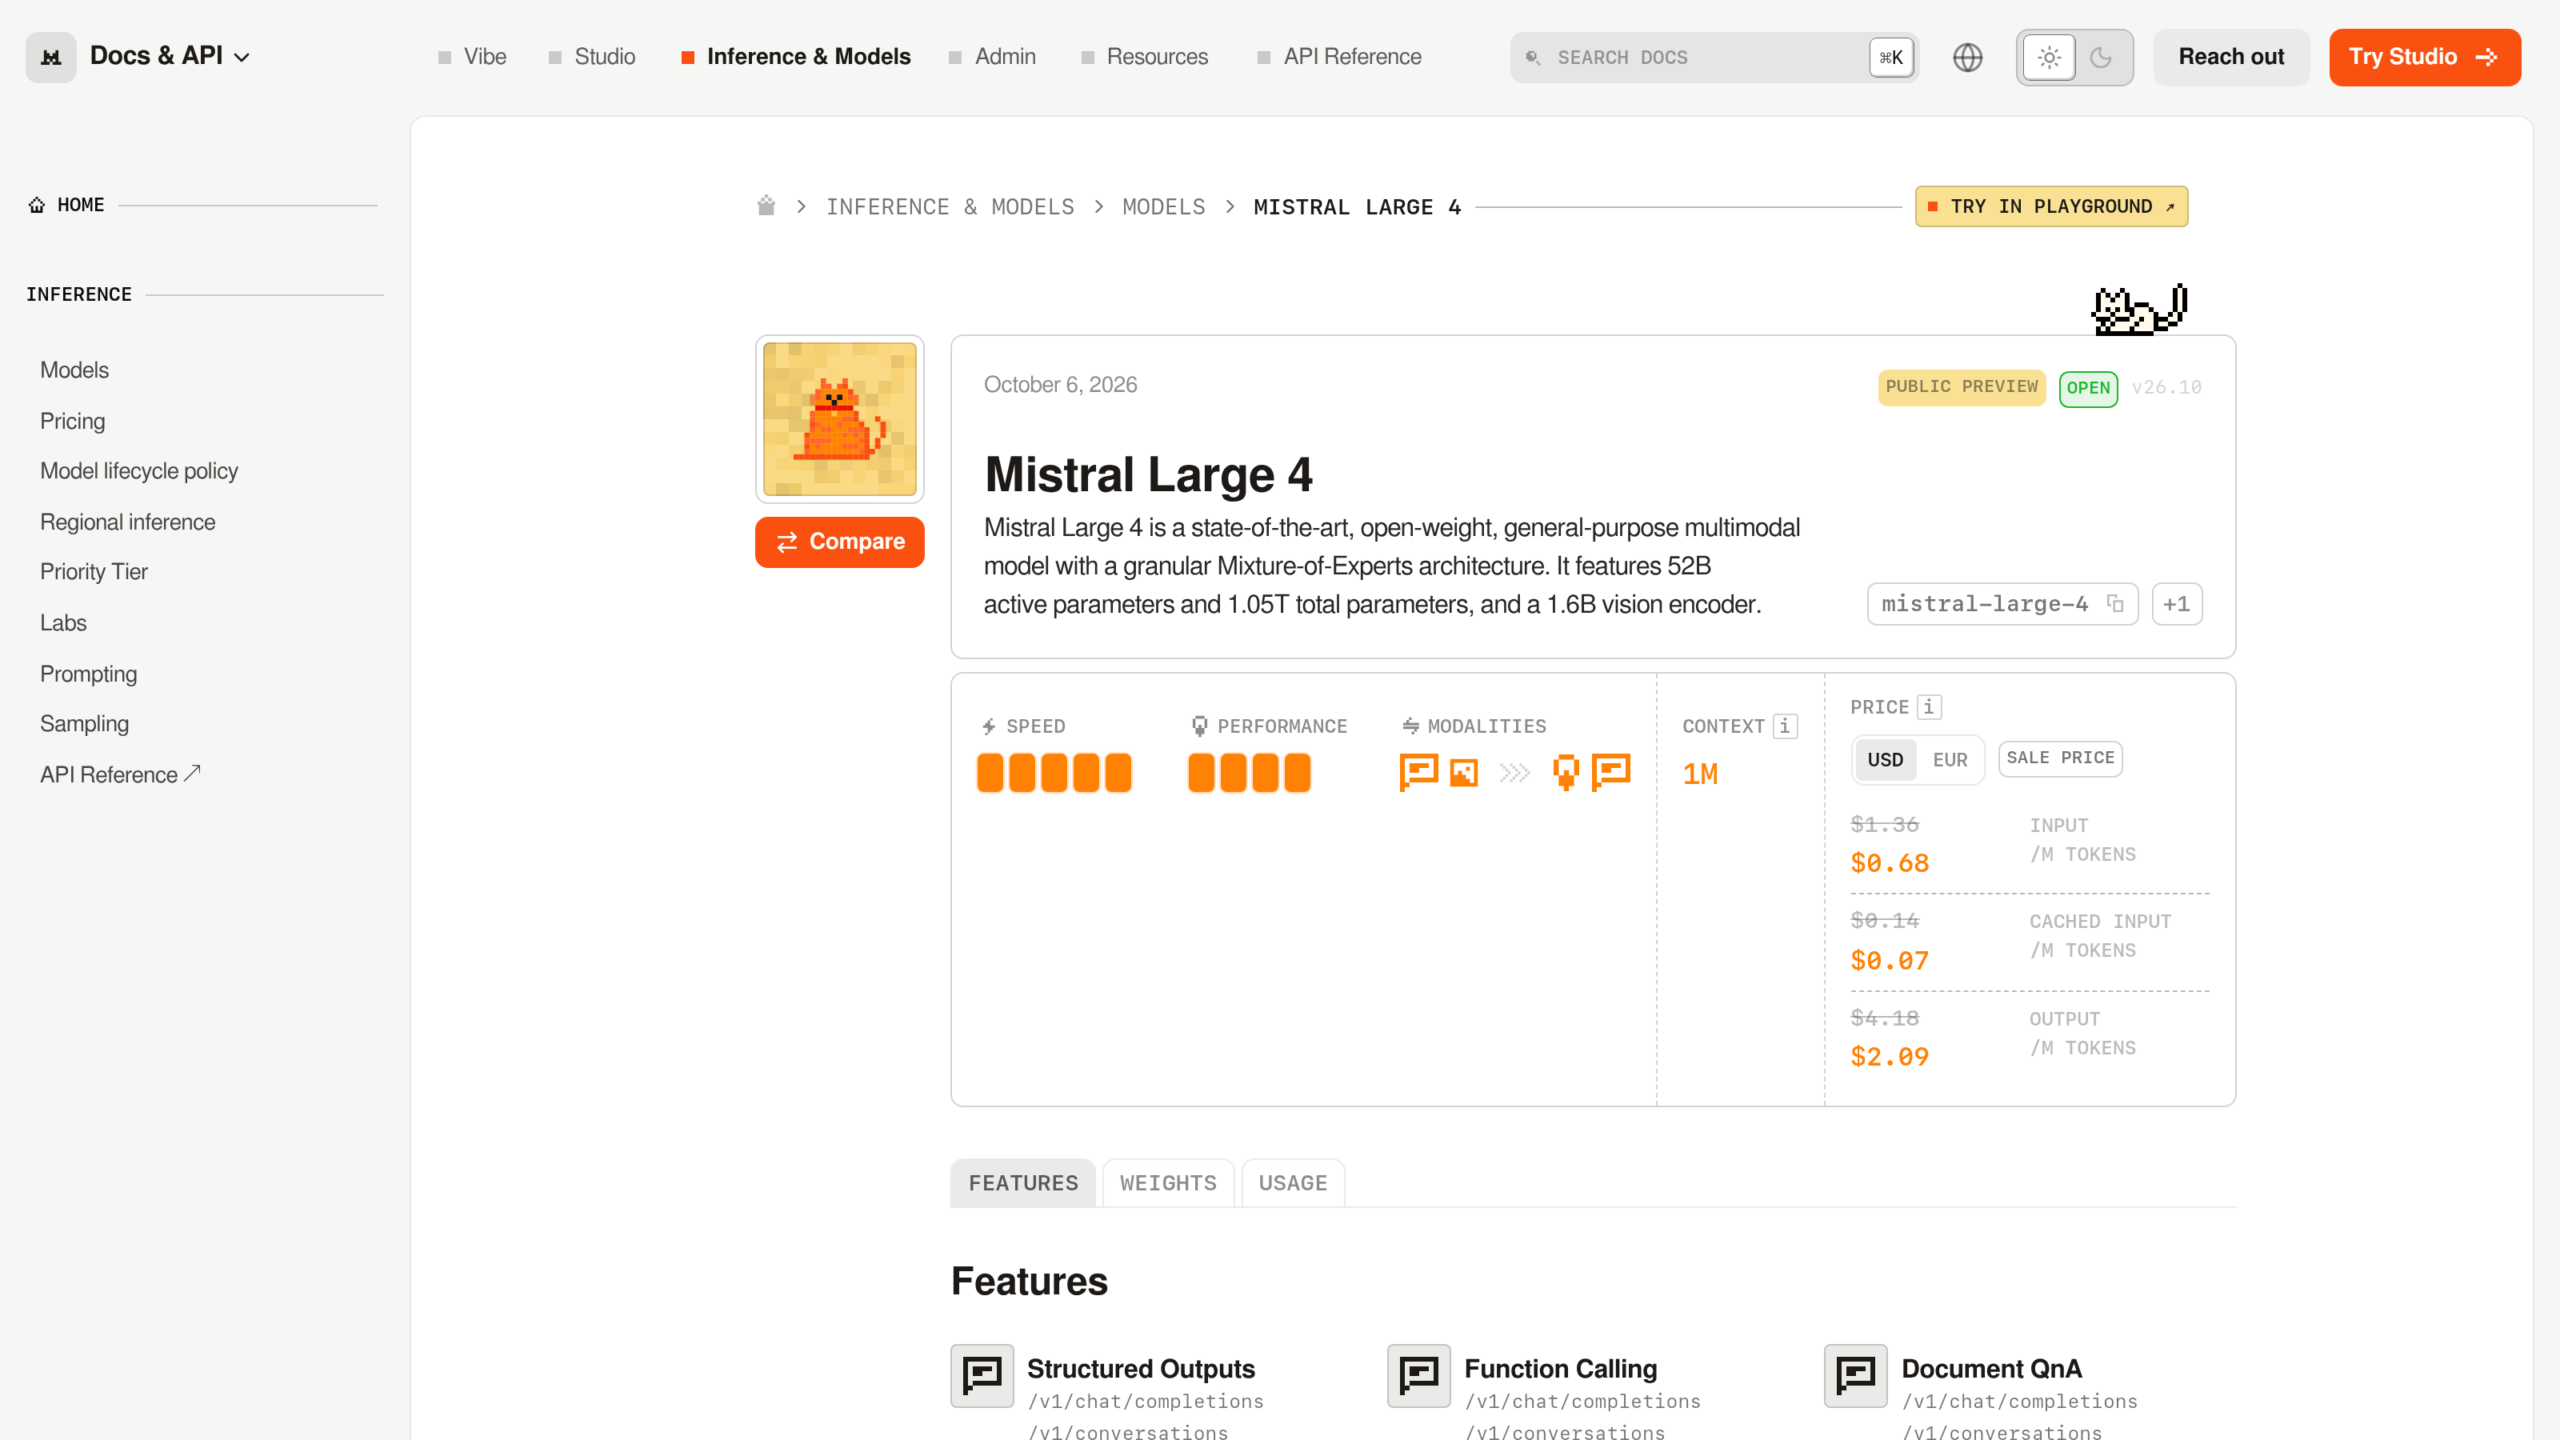Screen dimensions: 2560x1440
Task: Toggle the Sale Price badge
Action: [x=2060, y=758]
